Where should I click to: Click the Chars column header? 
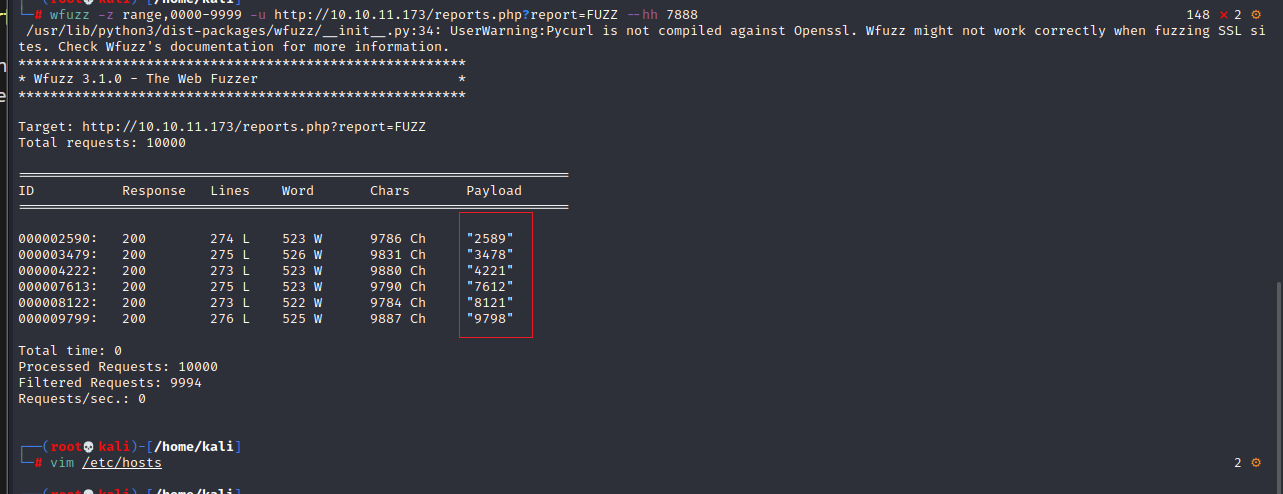point(390,191)
